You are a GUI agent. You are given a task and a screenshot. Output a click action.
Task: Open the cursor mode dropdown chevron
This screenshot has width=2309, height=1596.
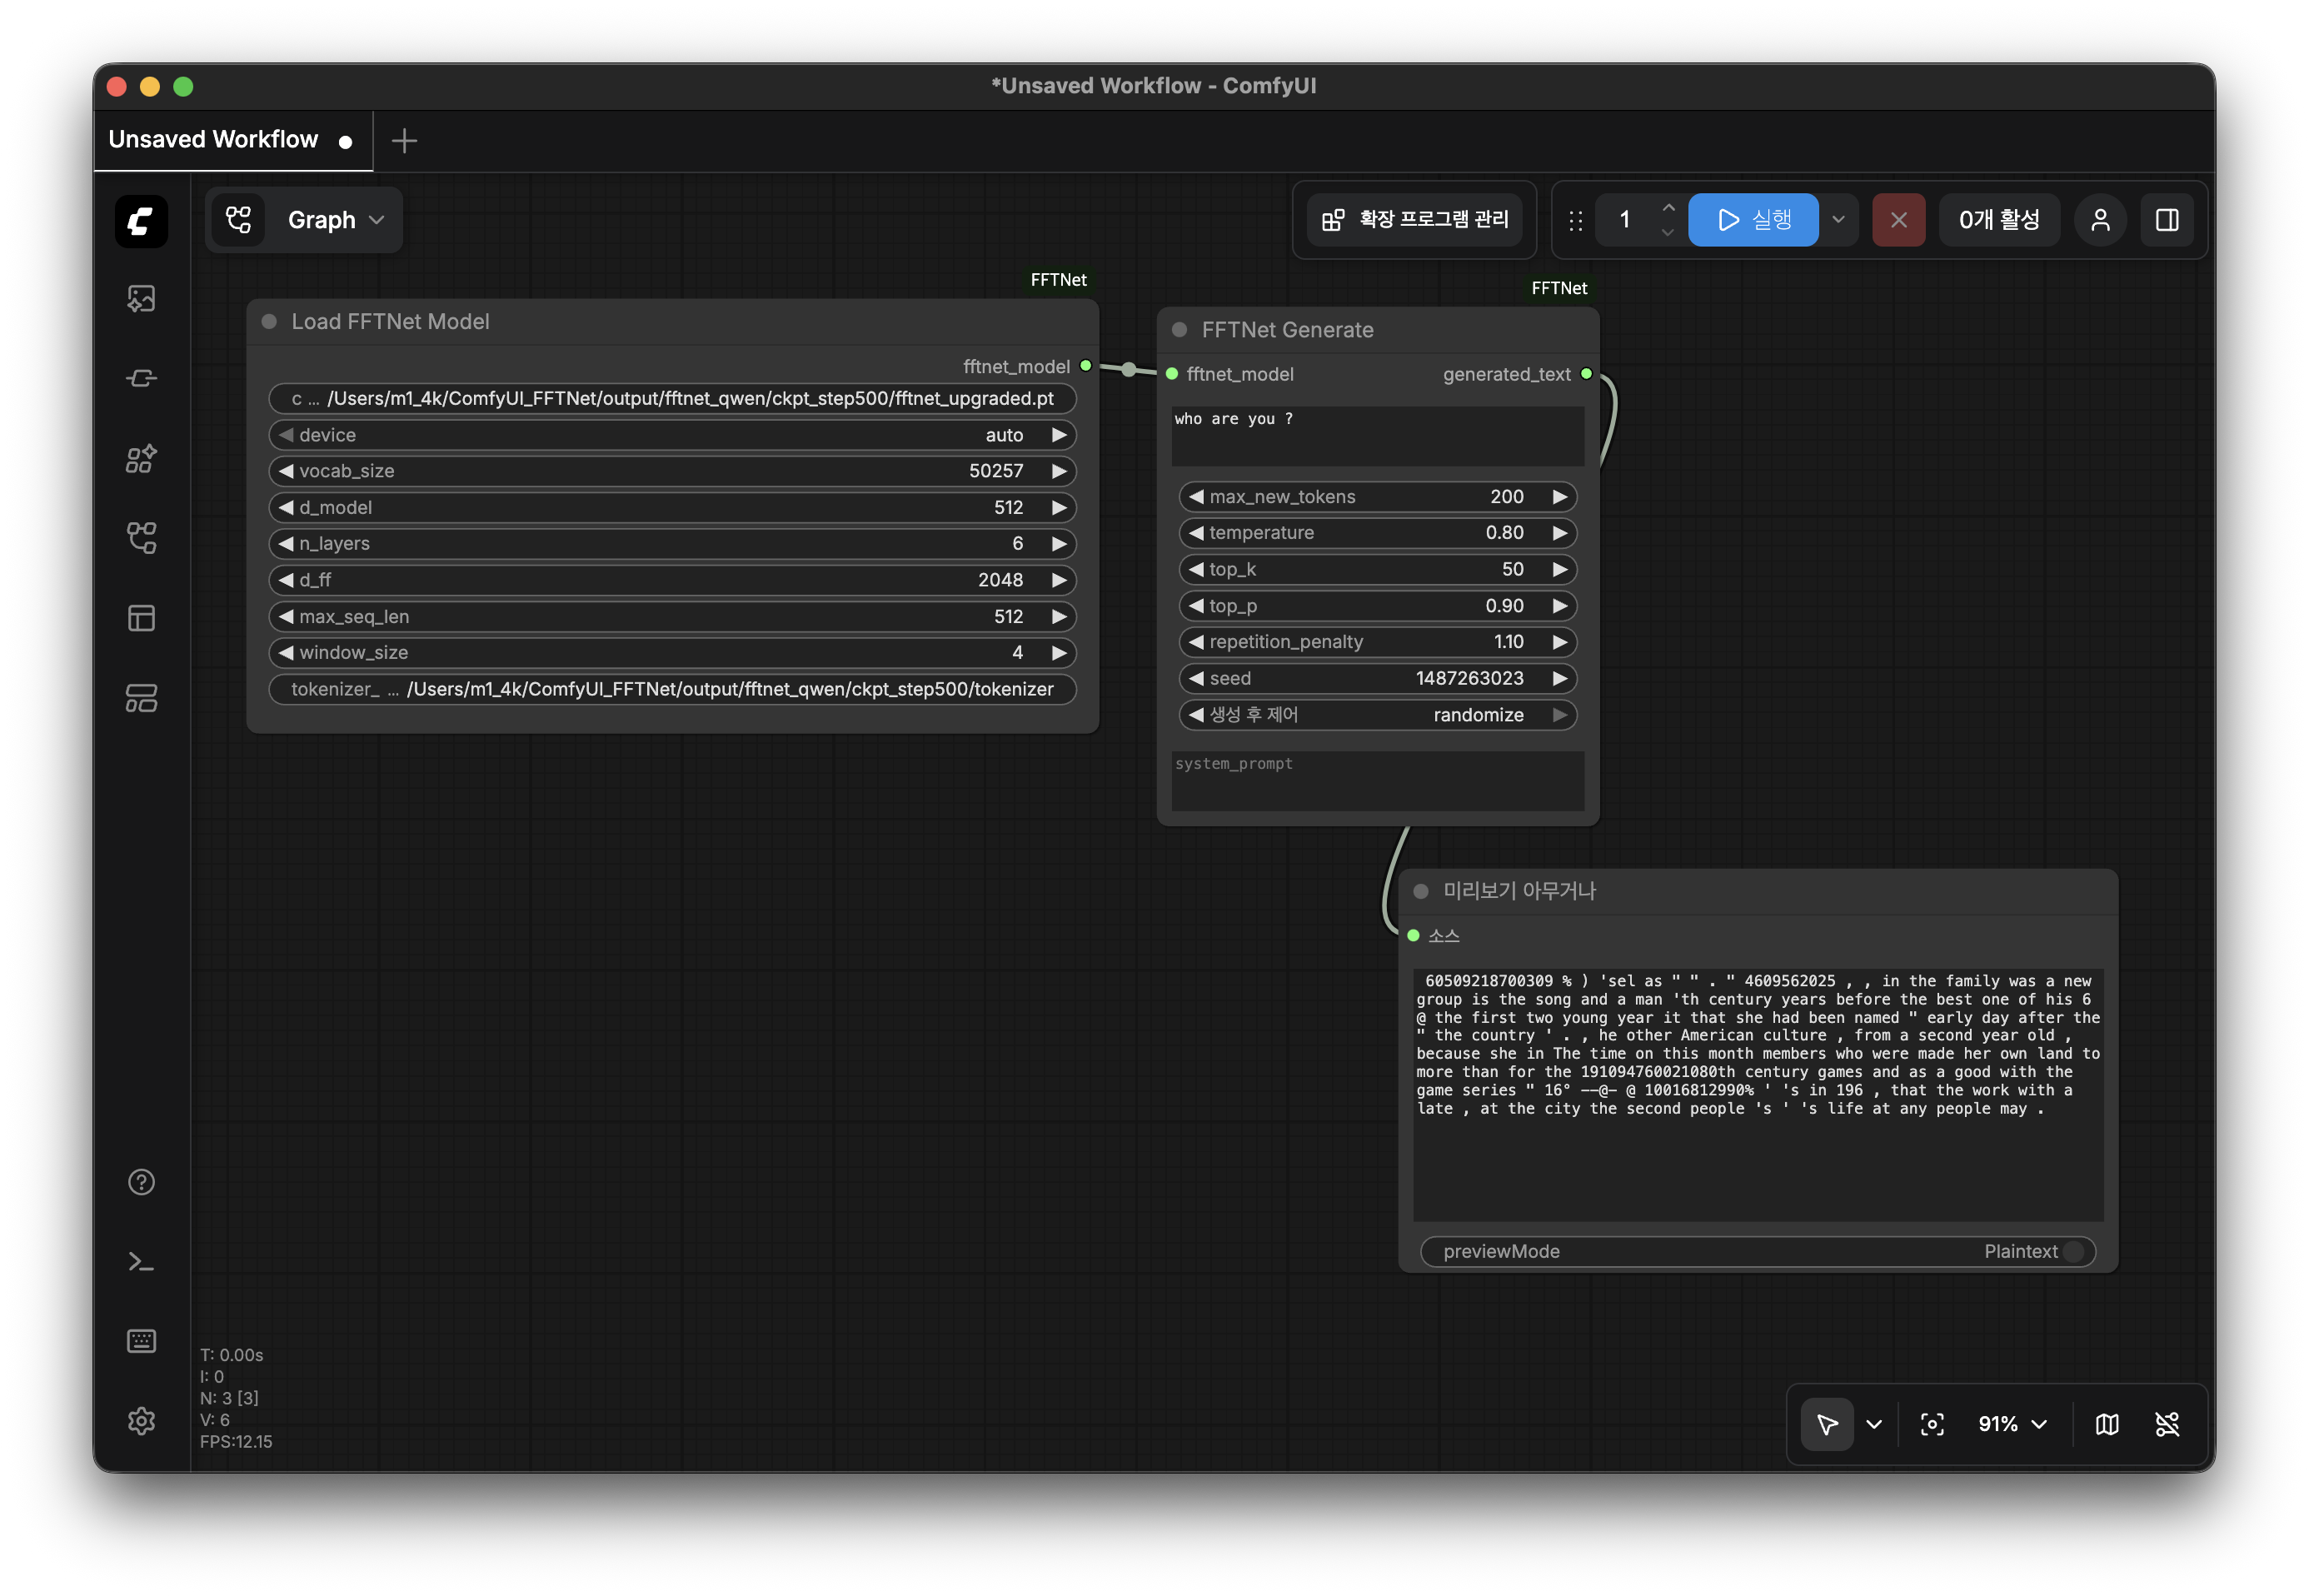click(1873, 1424)
